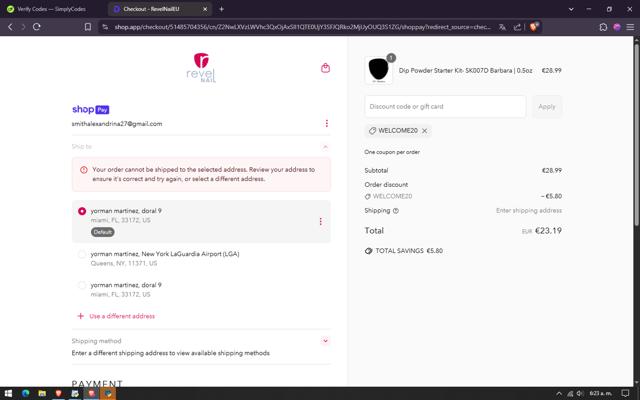Focus the Discount code or gift card field
The image size is (640, 400).
coord(445,107)
